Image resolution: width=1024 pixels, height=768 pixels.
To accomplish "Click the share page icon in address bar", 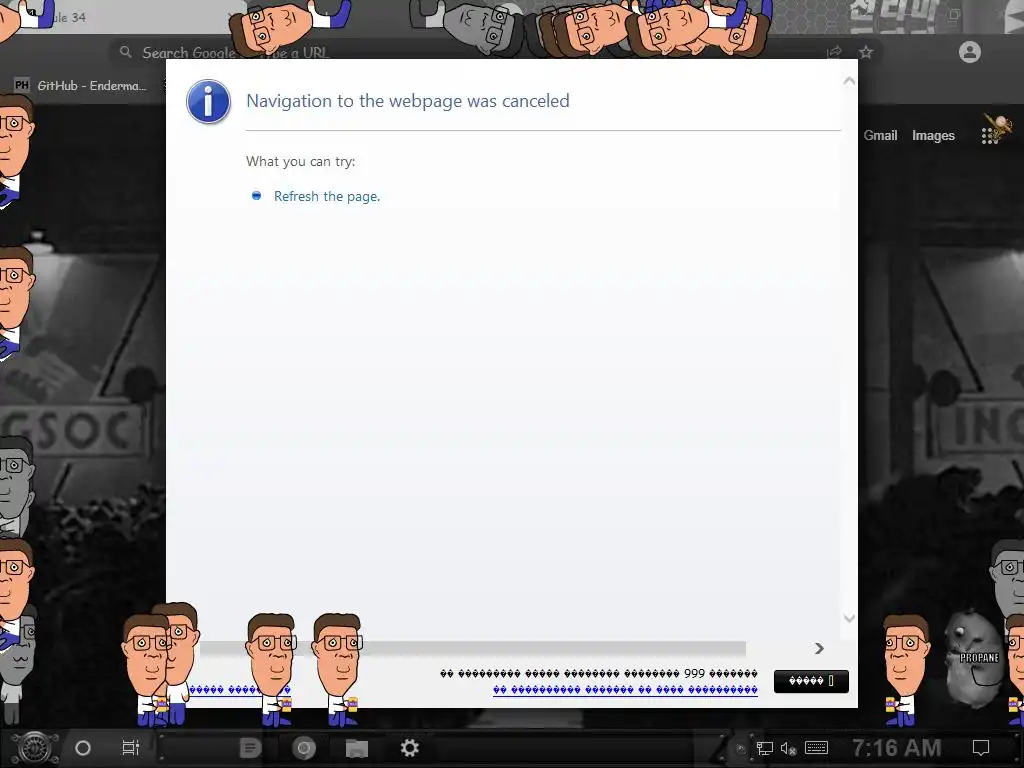I will click(834, 52).
